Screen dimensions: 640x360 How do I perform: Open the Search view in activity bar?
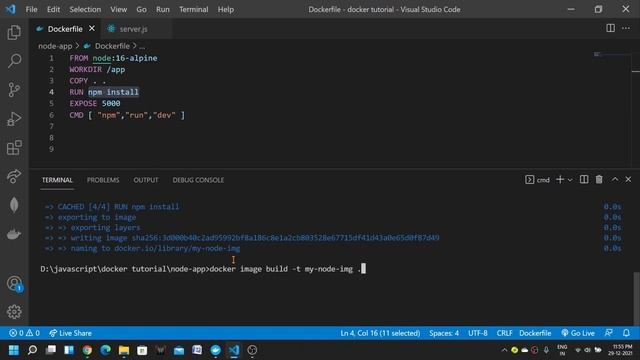[14, 61]
